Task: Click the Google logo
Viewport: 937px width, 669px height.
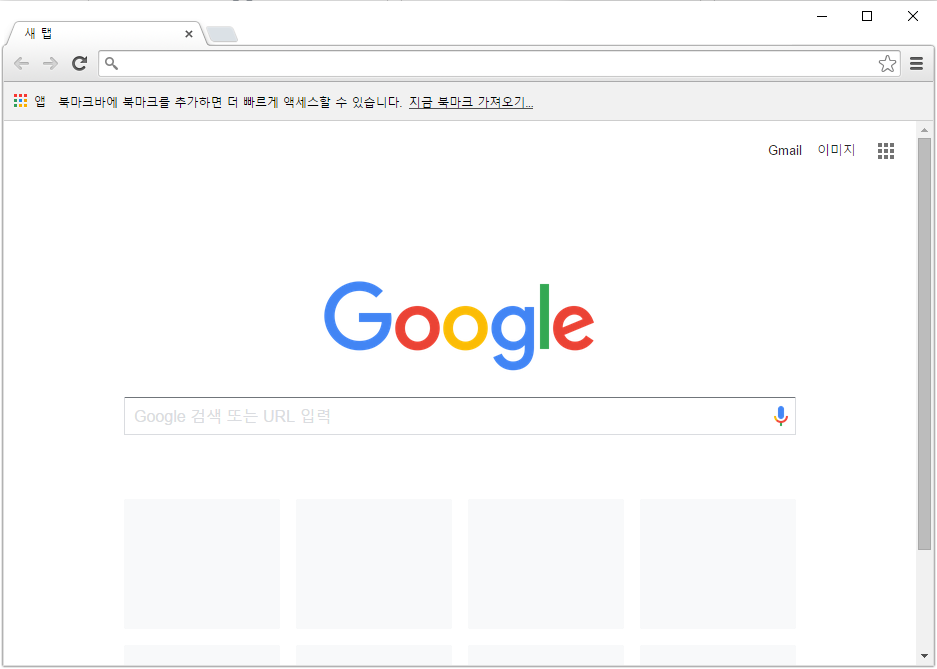Action: coord(459,326)
